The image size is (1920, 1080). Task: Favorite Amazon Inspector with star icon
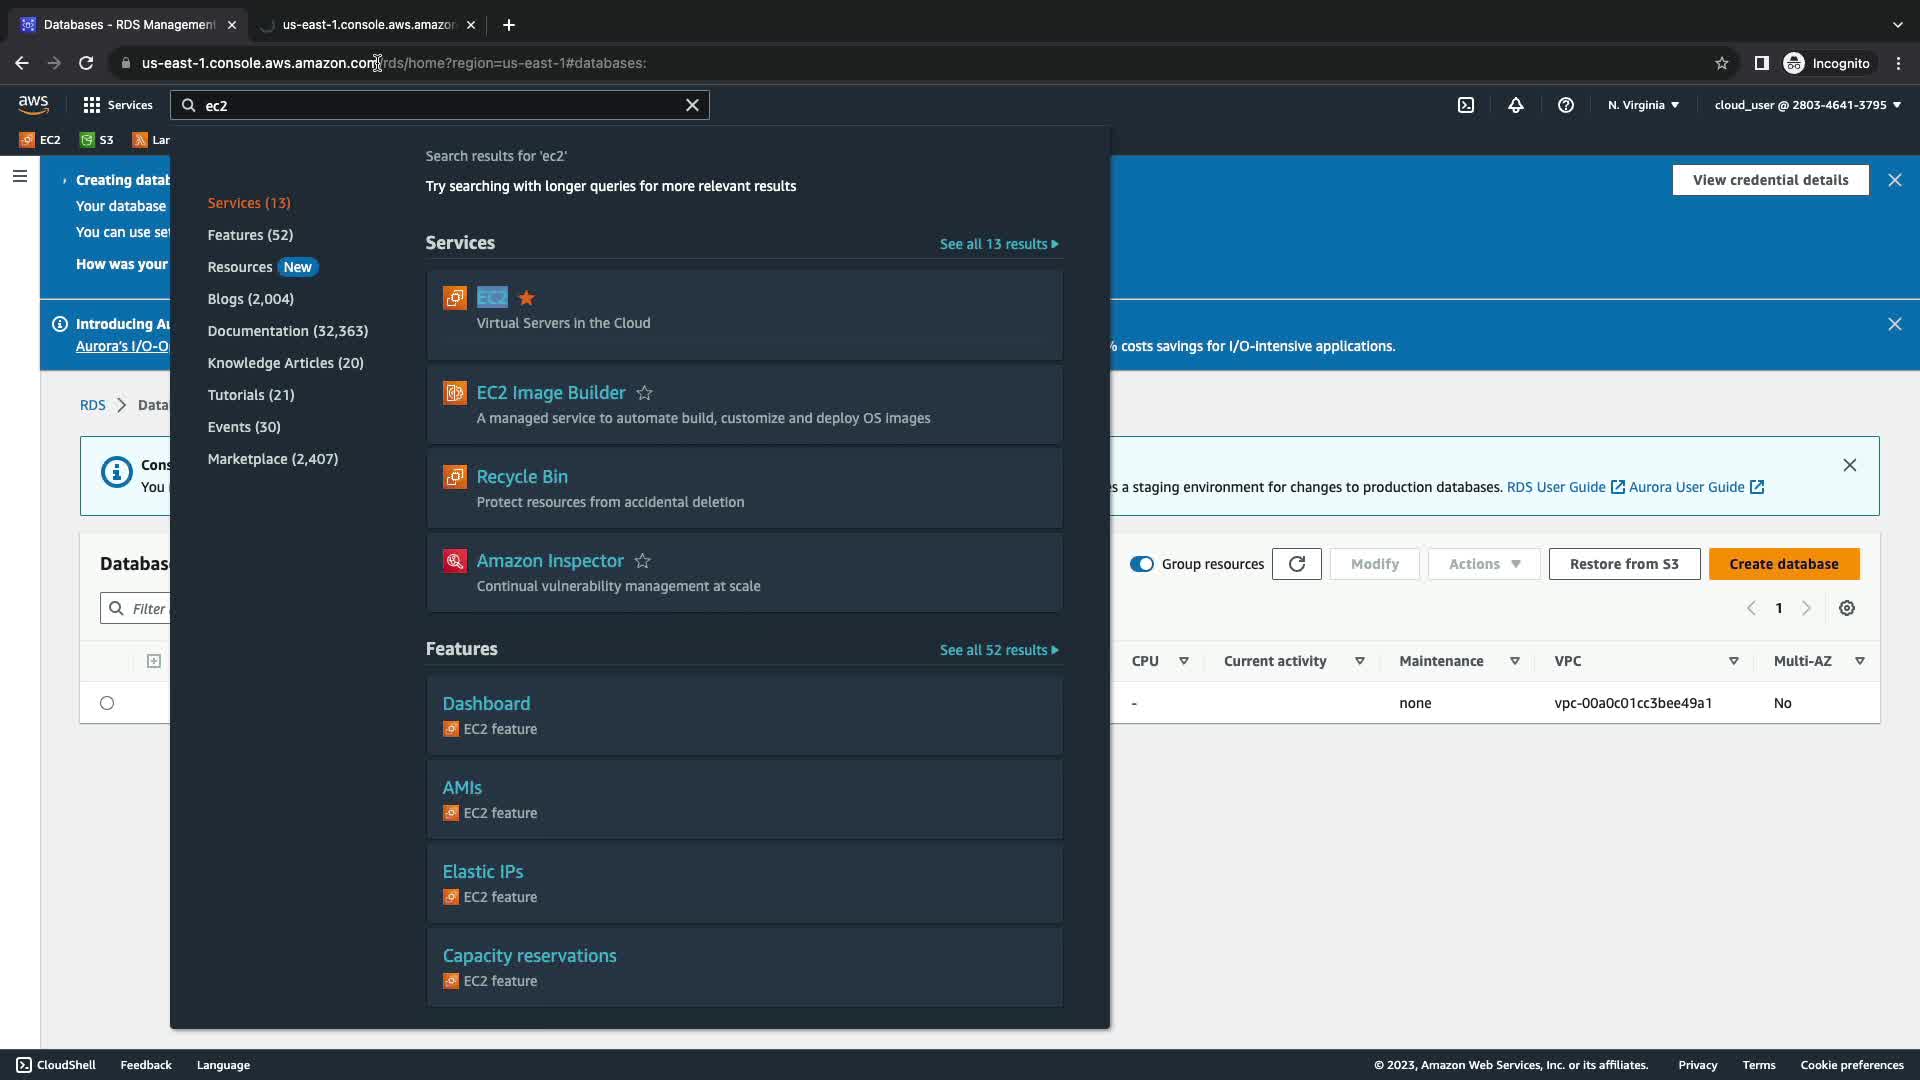(x=643, y=561)
